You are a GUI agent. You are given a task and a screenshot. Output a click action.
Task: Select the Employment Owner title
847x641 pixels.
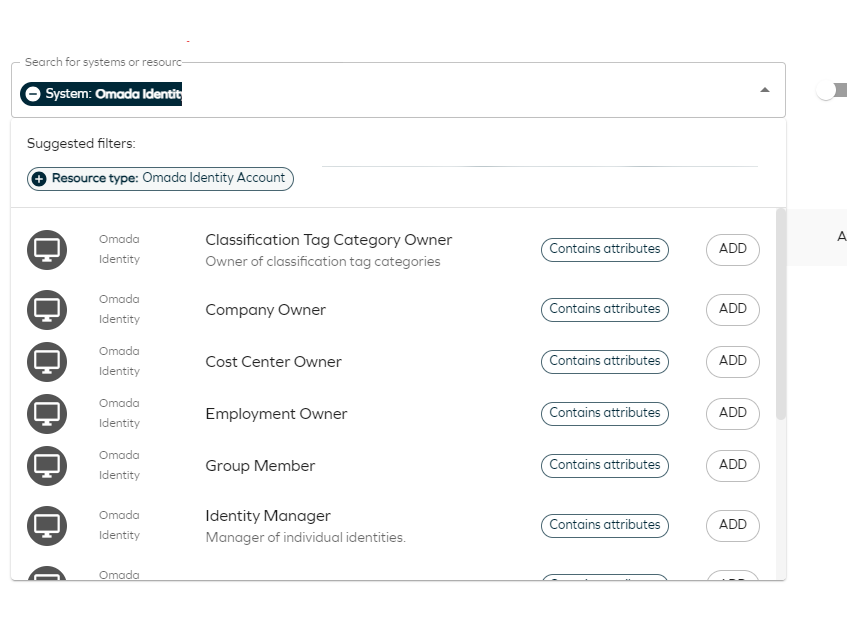(x=276, y=414)
